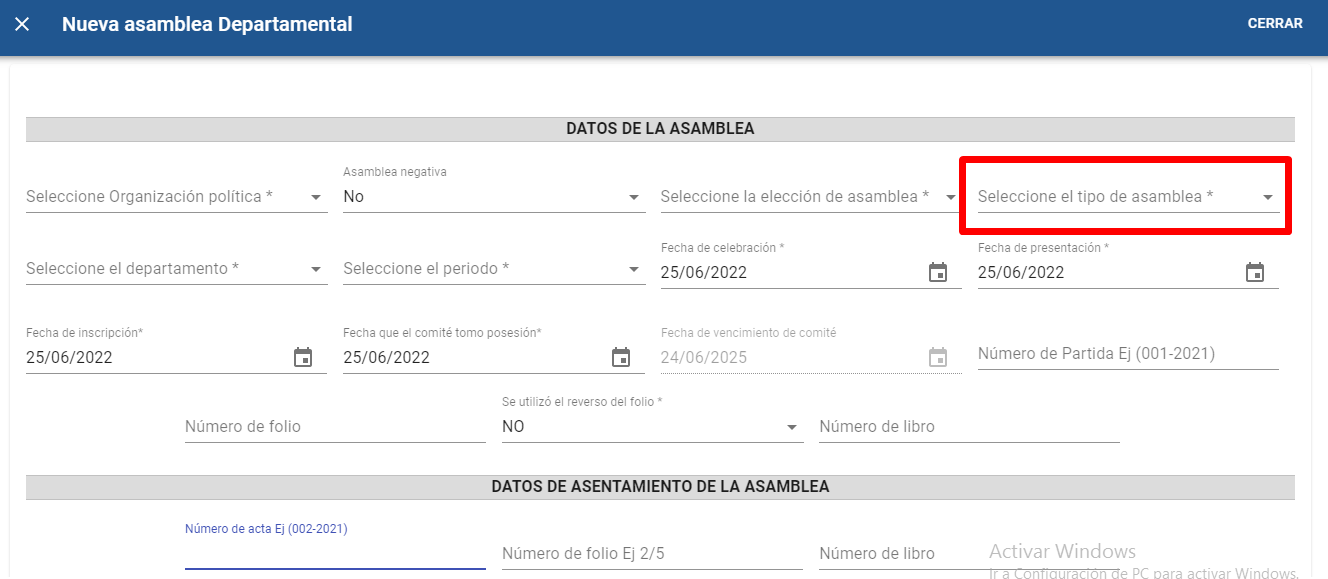Click Número de libro field in assembly data
The width and height of the screenshot is (1328, 579).
968,427
